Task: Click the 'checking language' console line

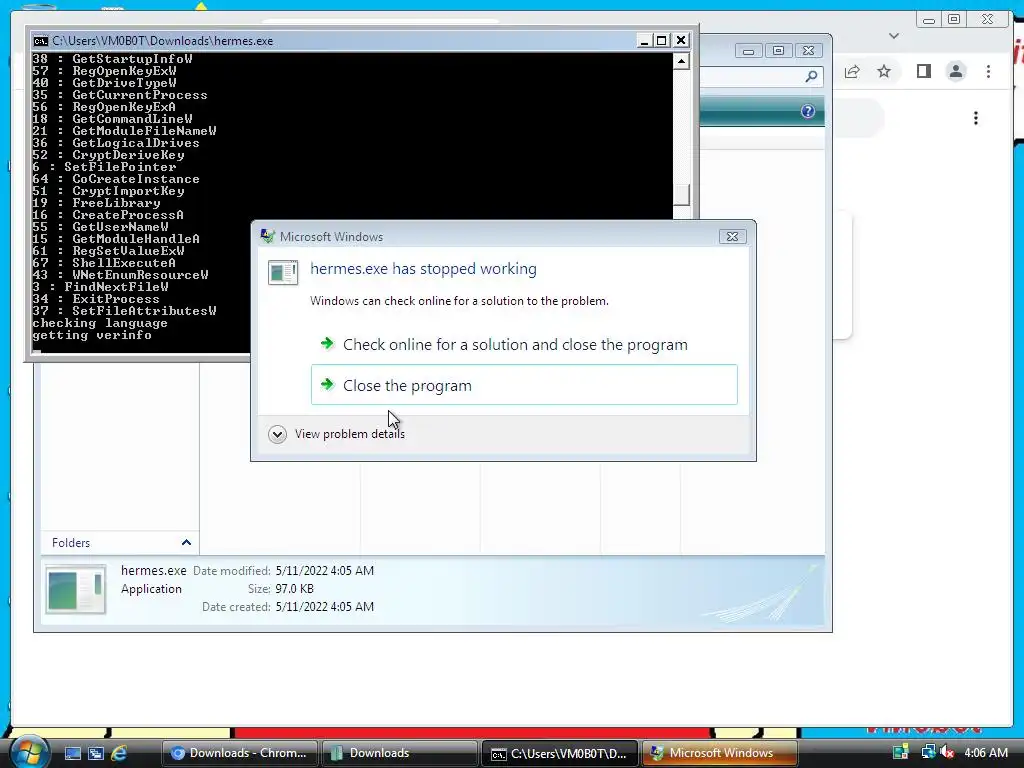Action: point(99,323)
